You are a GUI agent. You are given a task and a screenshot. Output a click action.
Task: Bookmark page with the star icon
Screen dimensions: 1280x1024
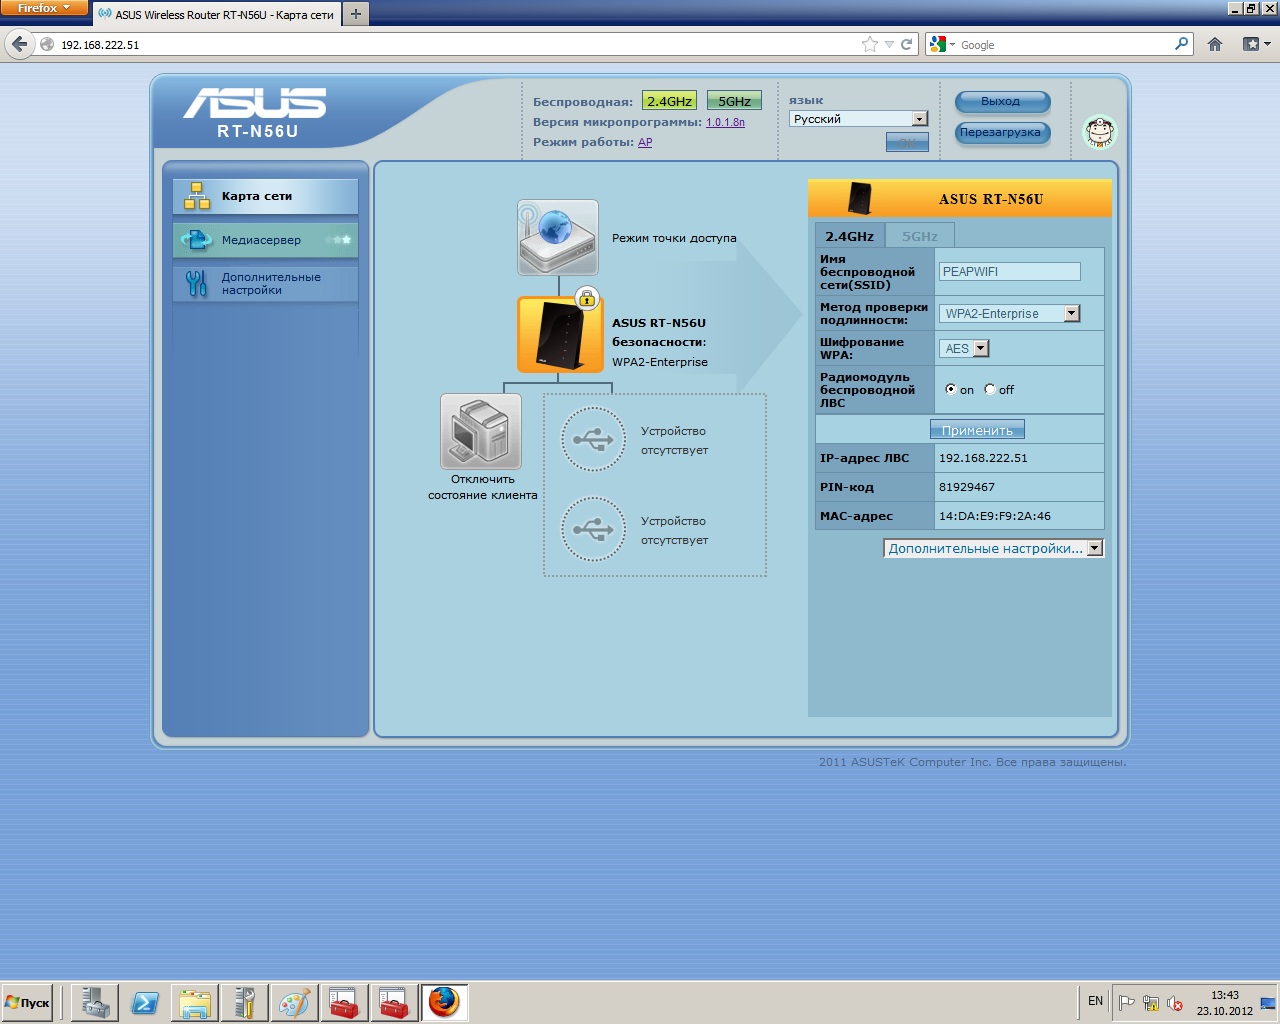click(870, 44)
